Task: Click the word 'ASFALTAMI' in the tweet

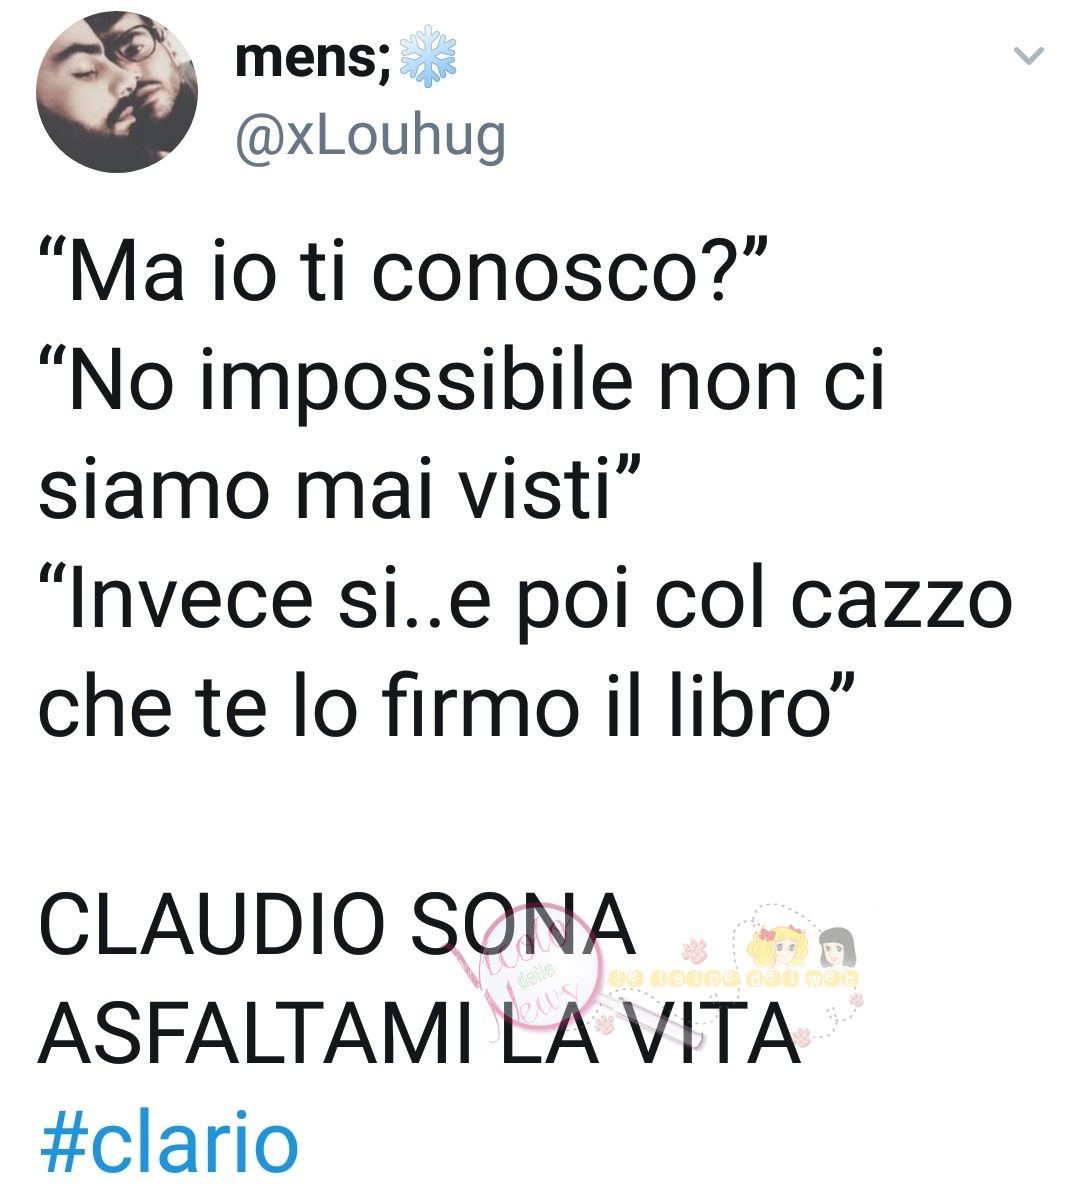Action: click(x=256, y=1034)
